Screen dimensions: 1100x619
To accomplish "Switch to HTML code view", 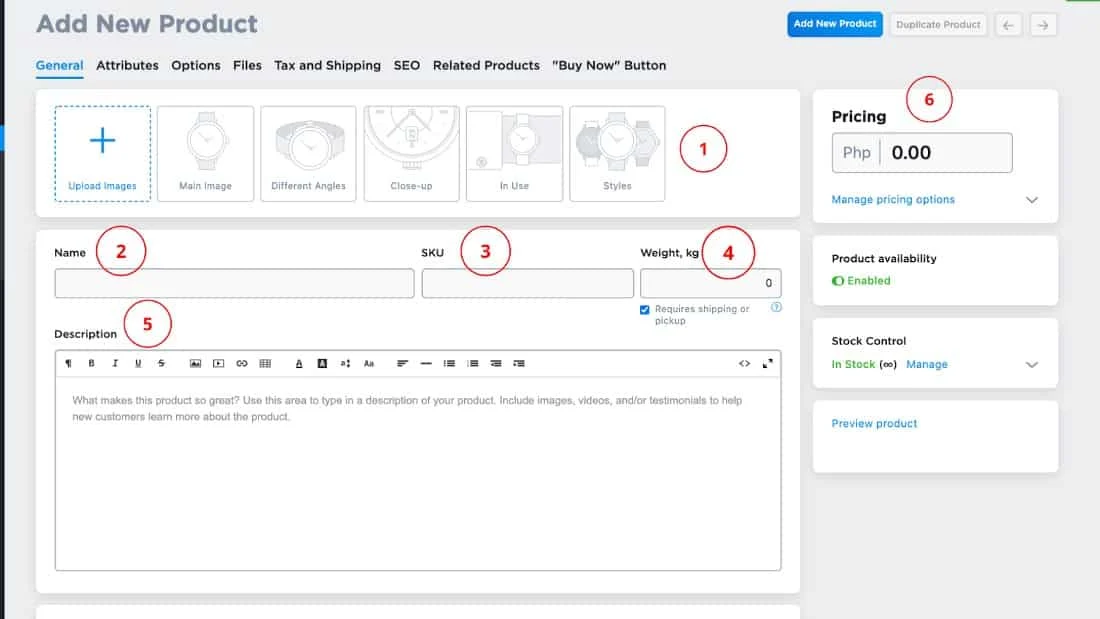I will tap(744, 364).
